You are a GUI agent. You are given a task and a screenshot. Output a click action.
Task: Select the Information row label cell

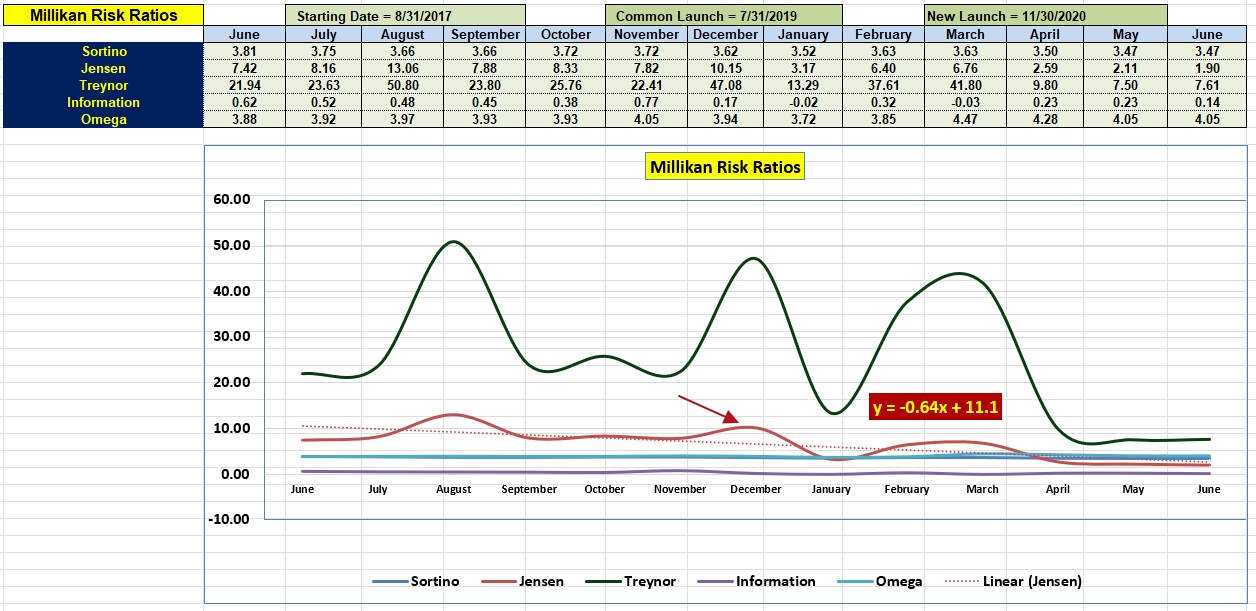coord(102,102)
